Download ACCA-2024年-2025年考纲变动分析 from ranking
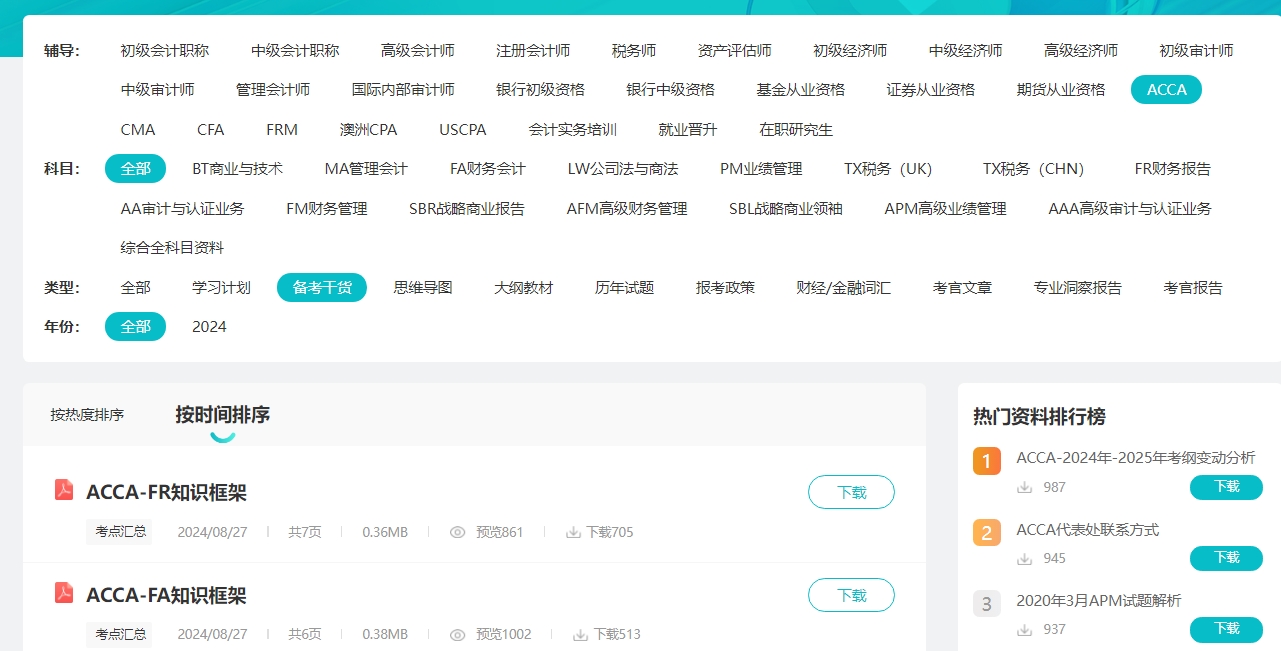Viewport: 1281px width, 651px height. (1226, 487)
